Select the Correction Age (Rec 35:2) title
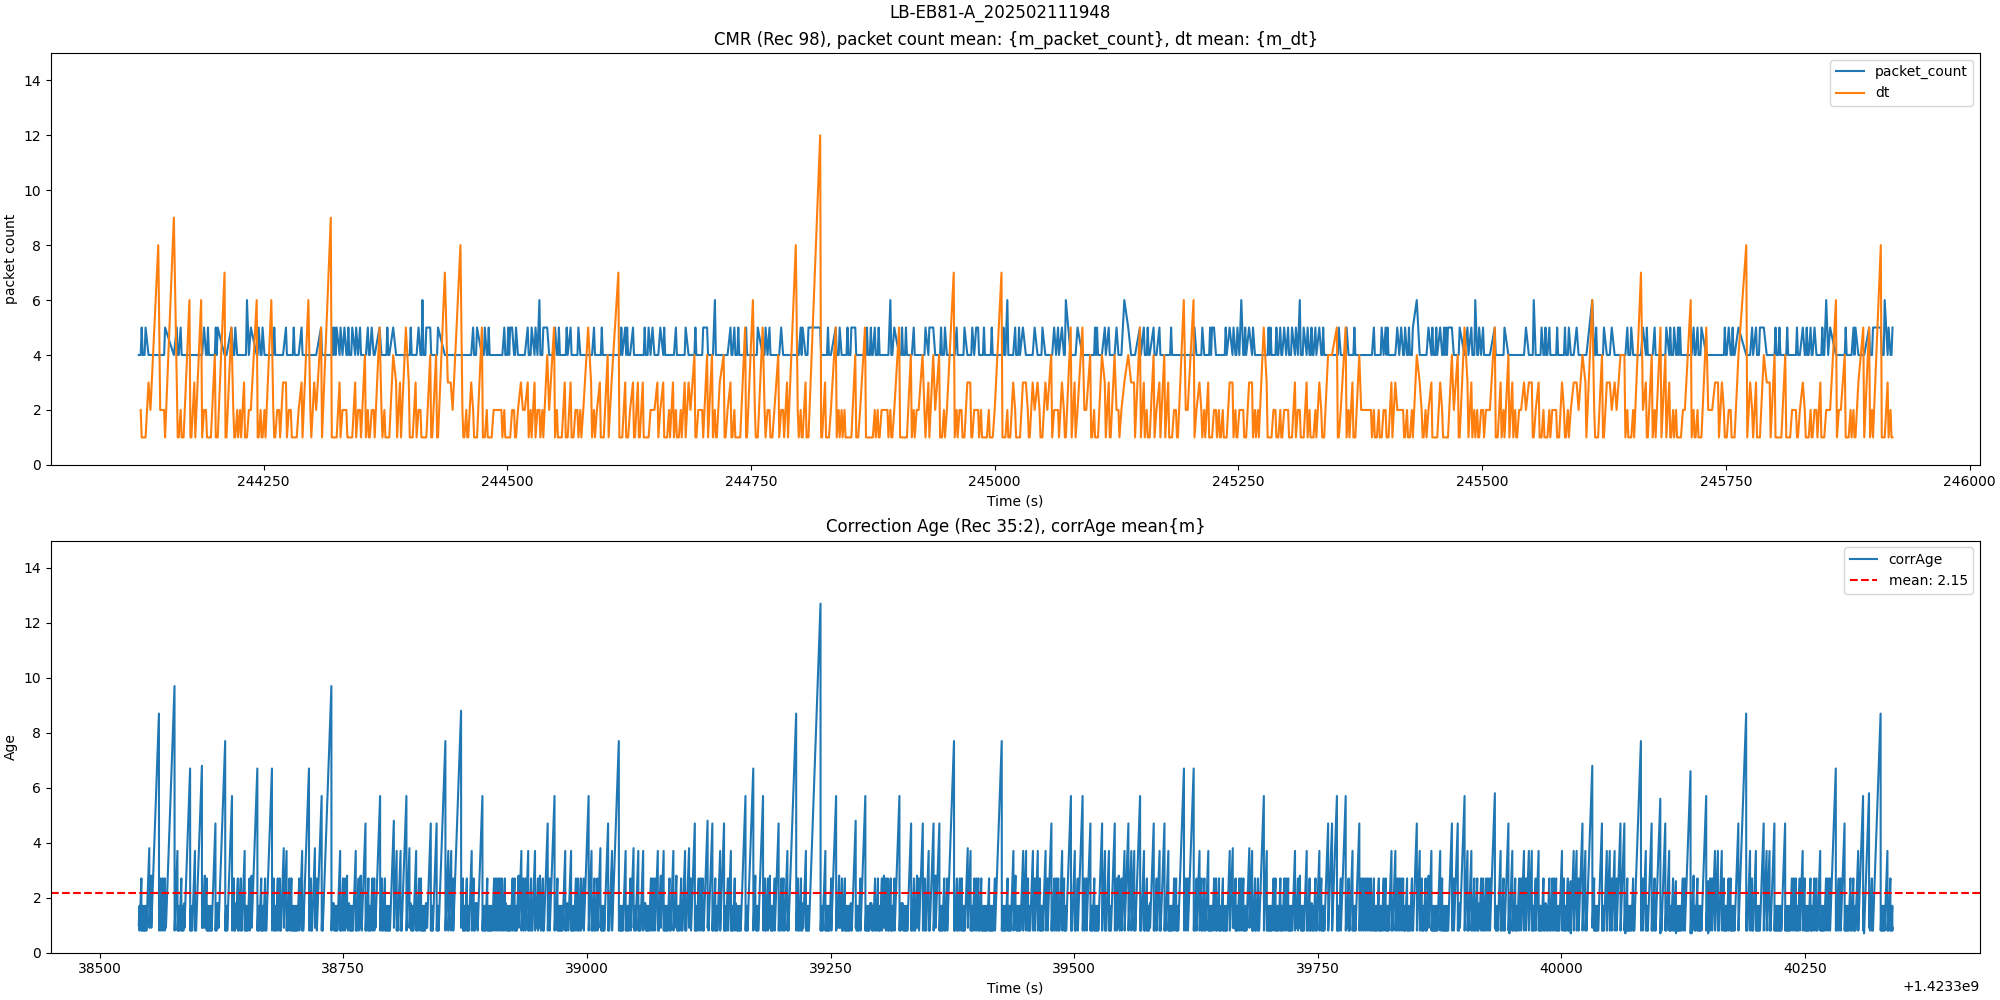This screenshot has height=1000, width=2000. point(1015,526)
